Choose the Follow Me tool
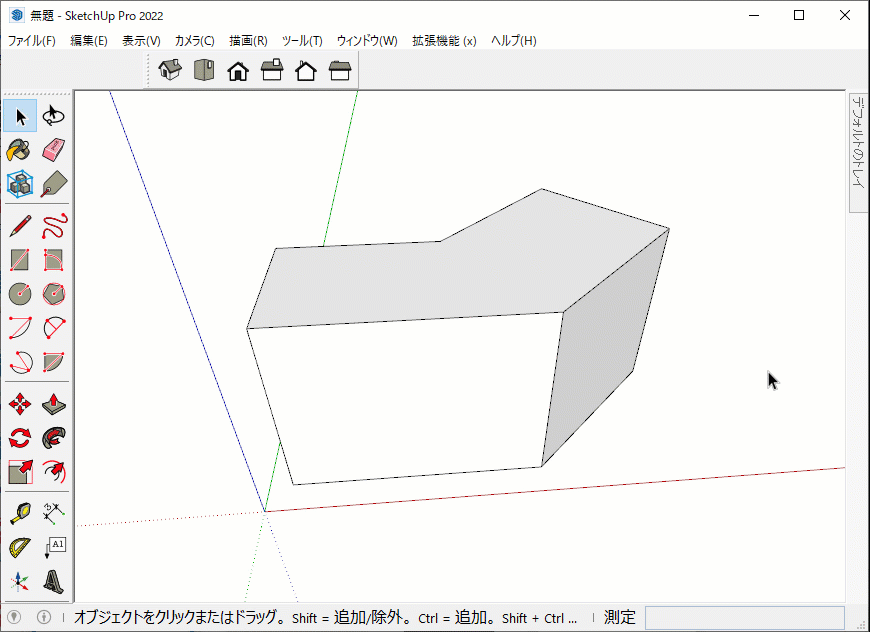 click(x=54, y=438)
